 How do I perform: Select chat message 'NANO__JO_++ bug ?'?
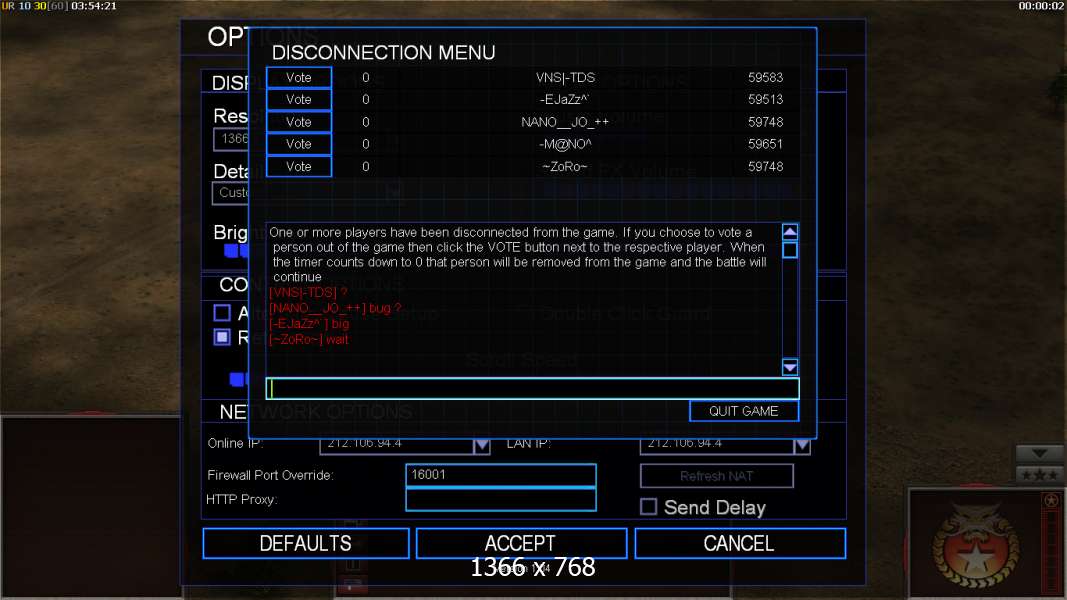pyautogui.click(x=335, y=308)
